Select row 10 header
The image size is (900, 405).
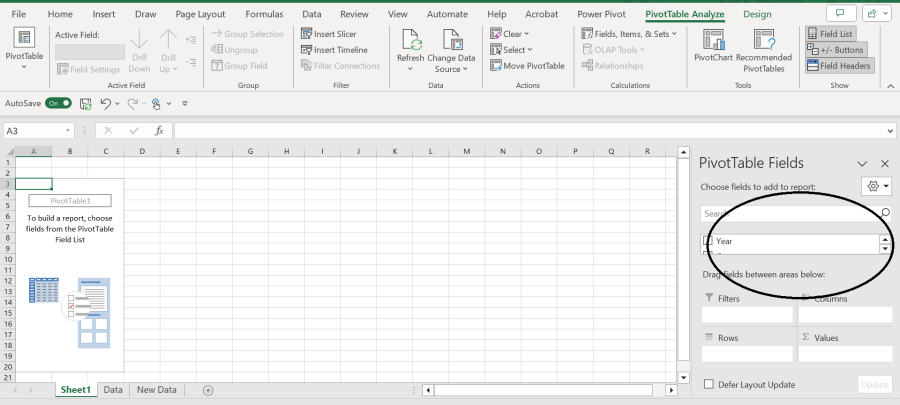pyautogui.click(x=8, y=259)
